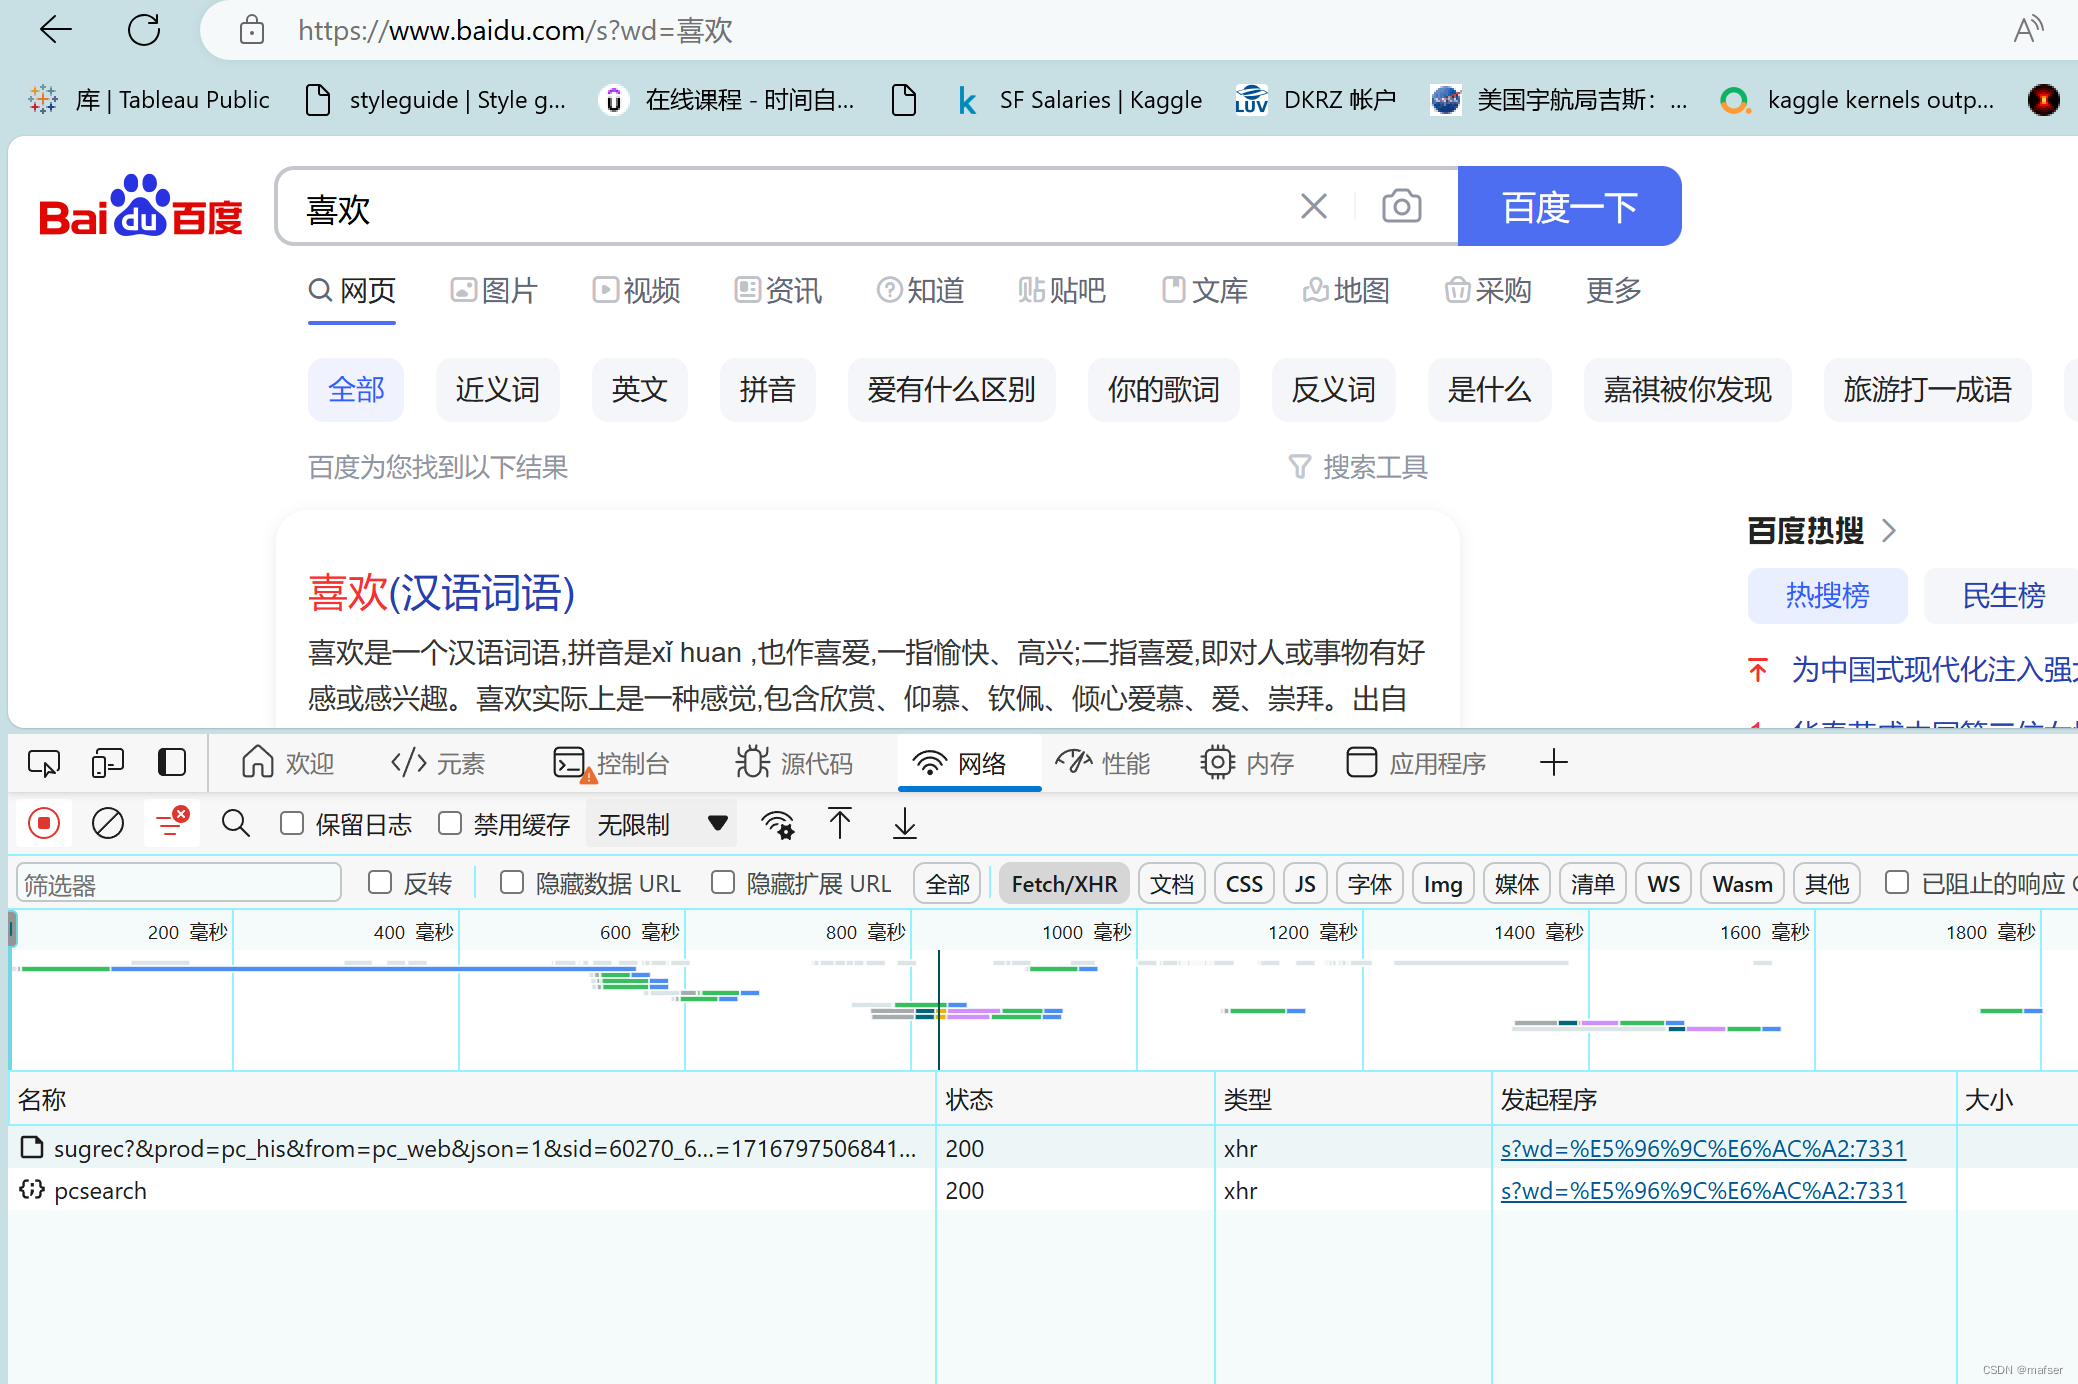Check hide extension URL checkbox

coord(723,882)
